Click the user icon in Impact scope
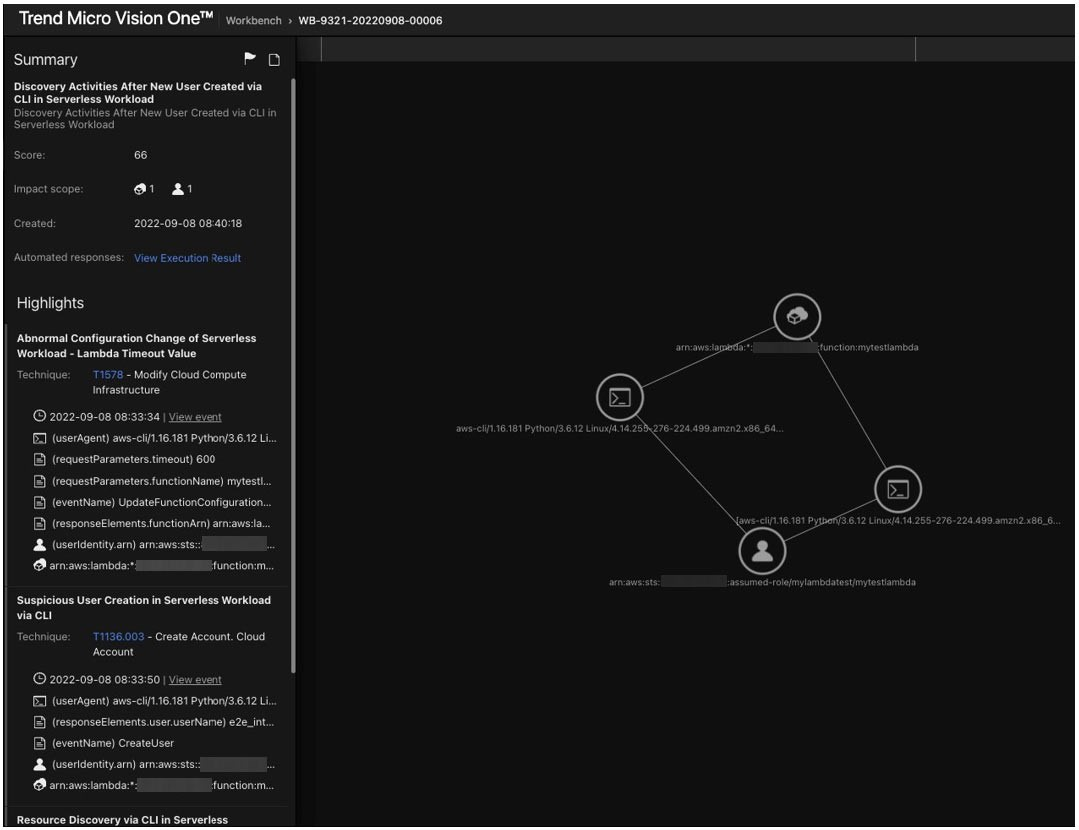Screen dimensions: 1079x830 pos(178,189)
